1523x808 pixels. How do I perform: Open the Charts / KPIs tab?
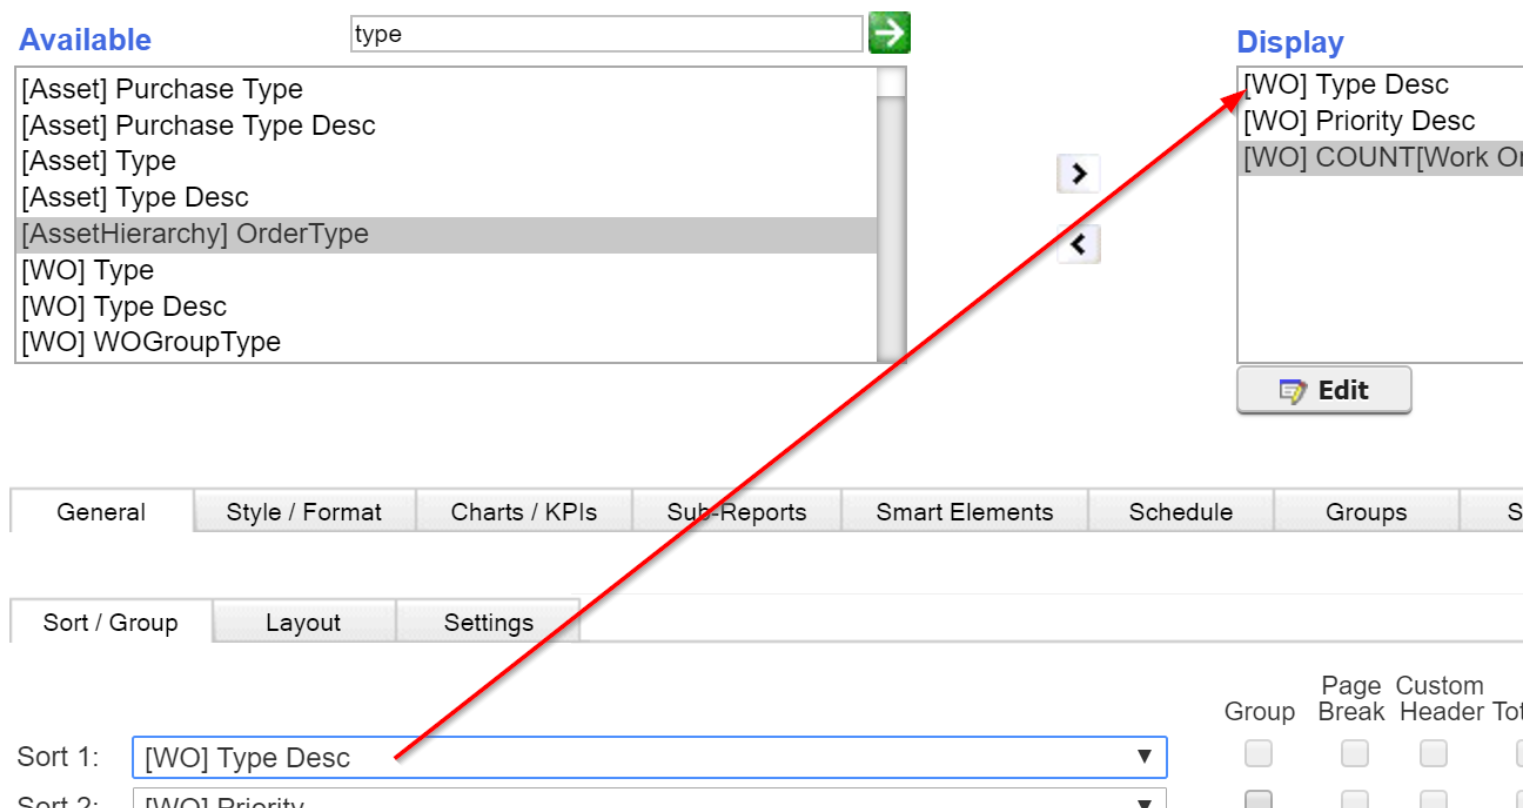(523, 512)
